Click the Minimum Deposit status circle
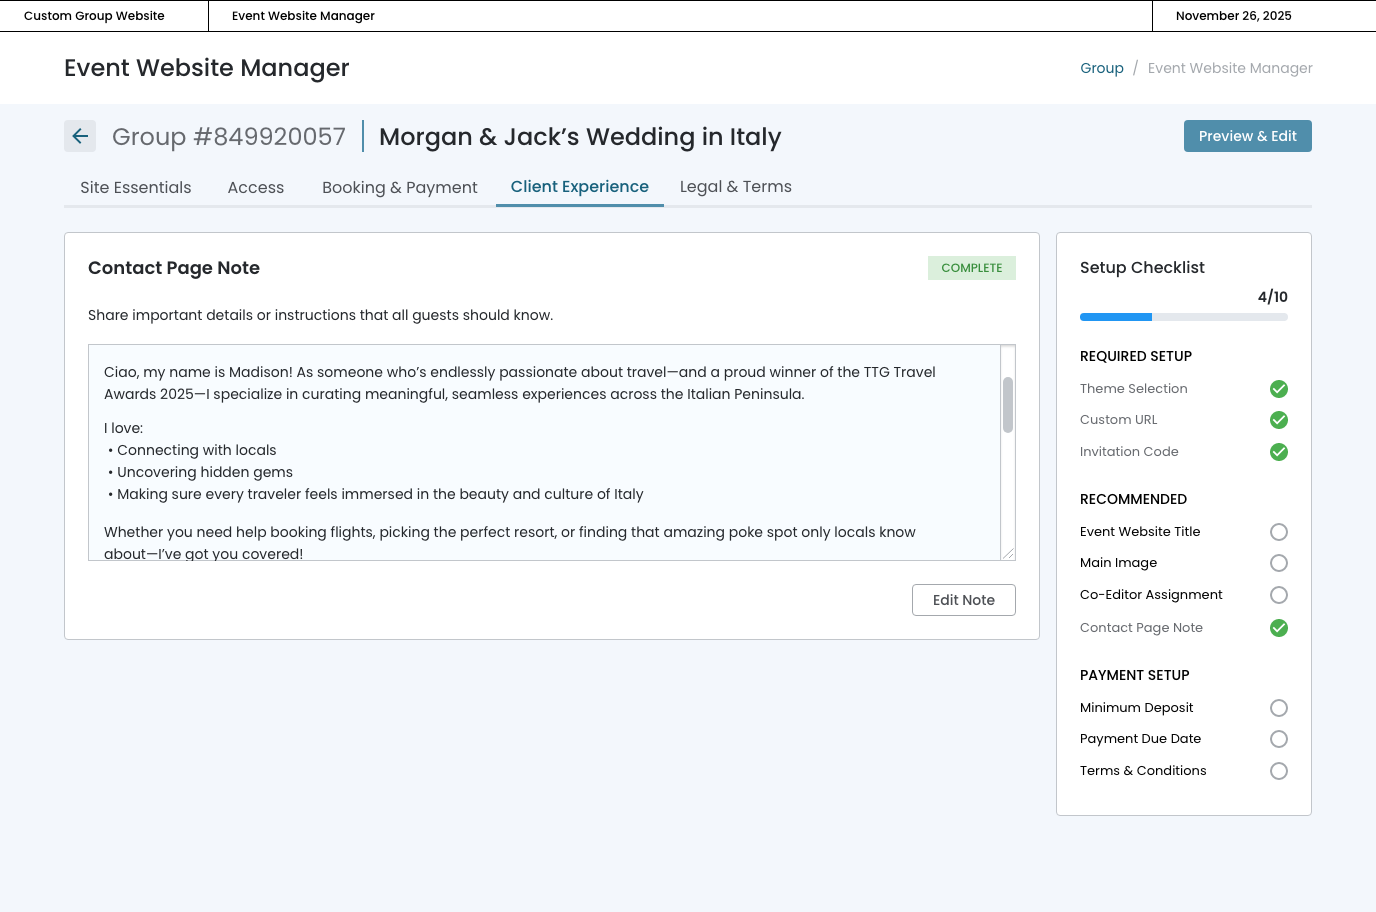Screen dimensions: 1376x912 (1278, 708)
